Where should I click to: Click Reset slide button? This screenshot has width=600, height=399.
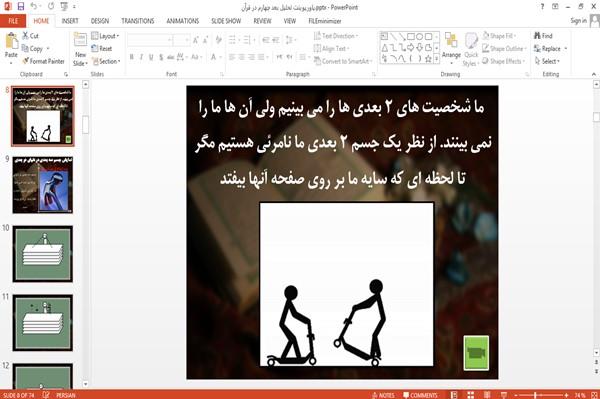point(102,49)
